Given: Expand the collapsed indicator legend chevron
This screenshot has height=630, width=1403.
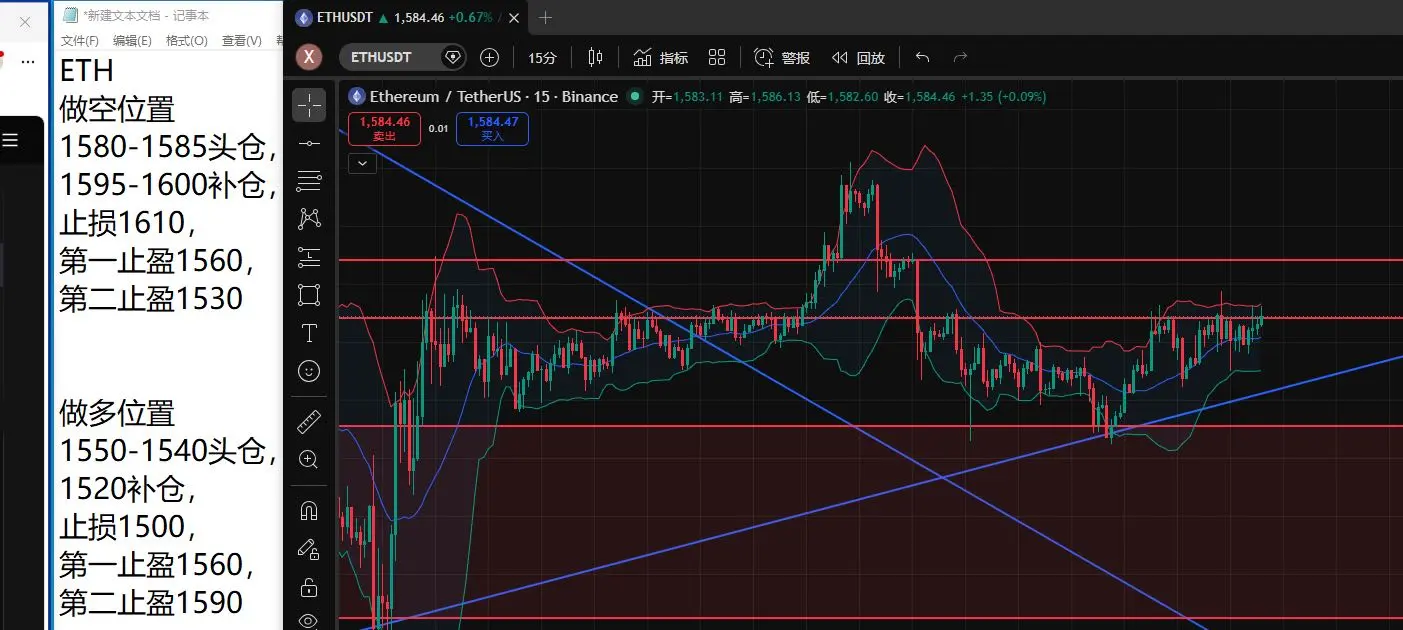Looking at the screenshot, I should tap(362, 163).
